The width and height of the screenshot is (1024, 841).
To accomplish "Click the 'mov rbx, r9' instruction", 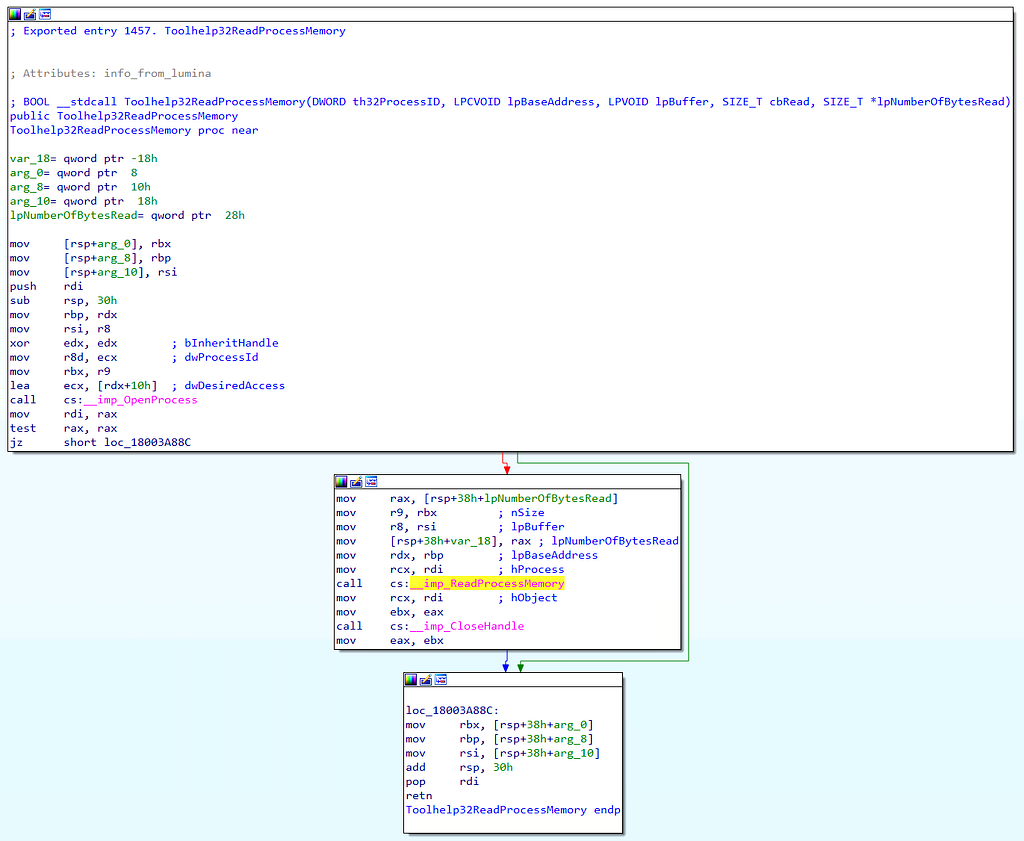I will [60, 372].
